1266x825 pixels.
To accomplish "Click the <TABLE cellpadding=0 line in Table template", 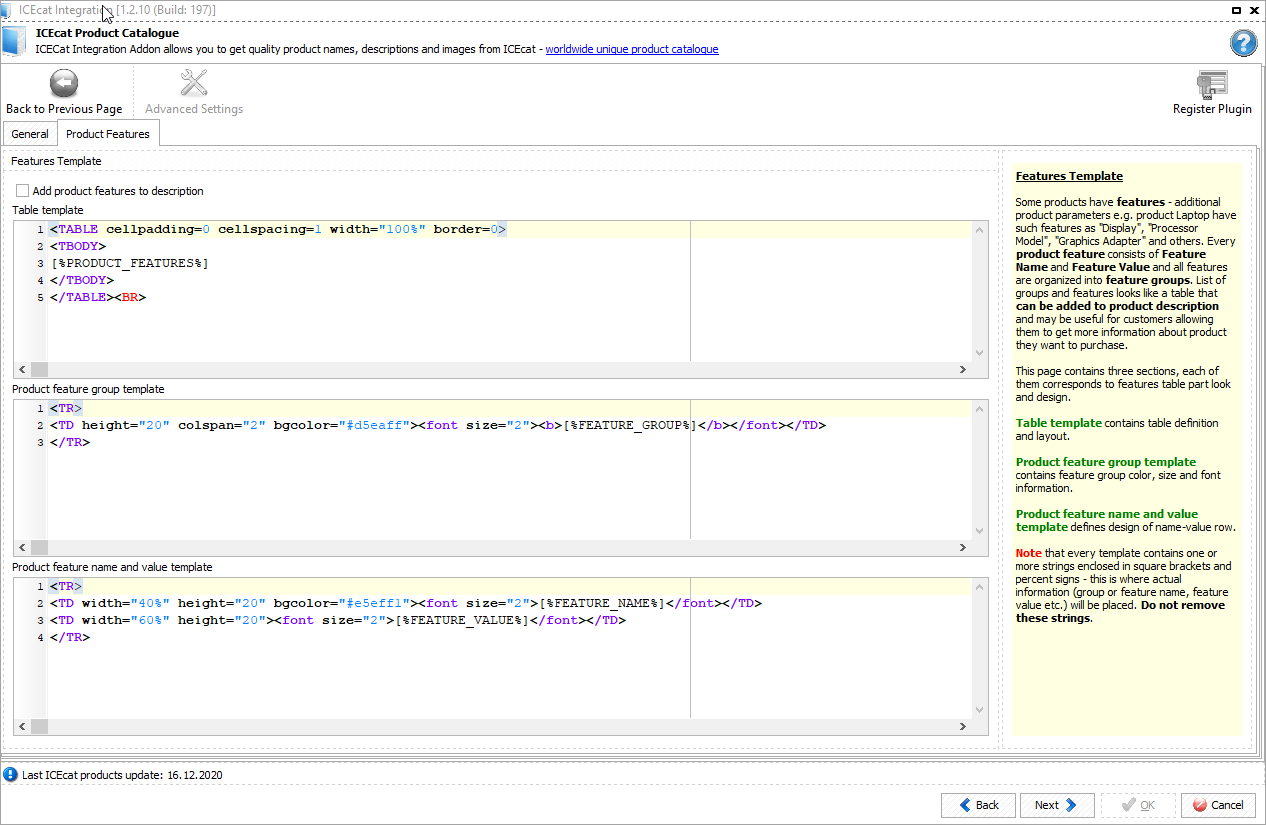I will (x=278, y=229).
